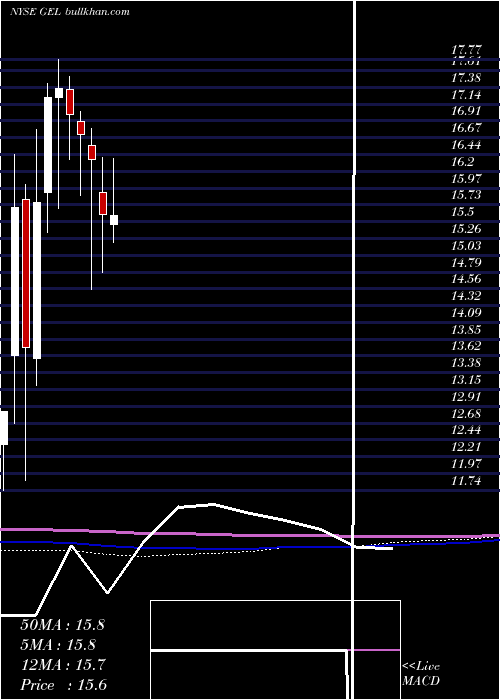Click the 11.97 price level label

click(x=466, y=463)
